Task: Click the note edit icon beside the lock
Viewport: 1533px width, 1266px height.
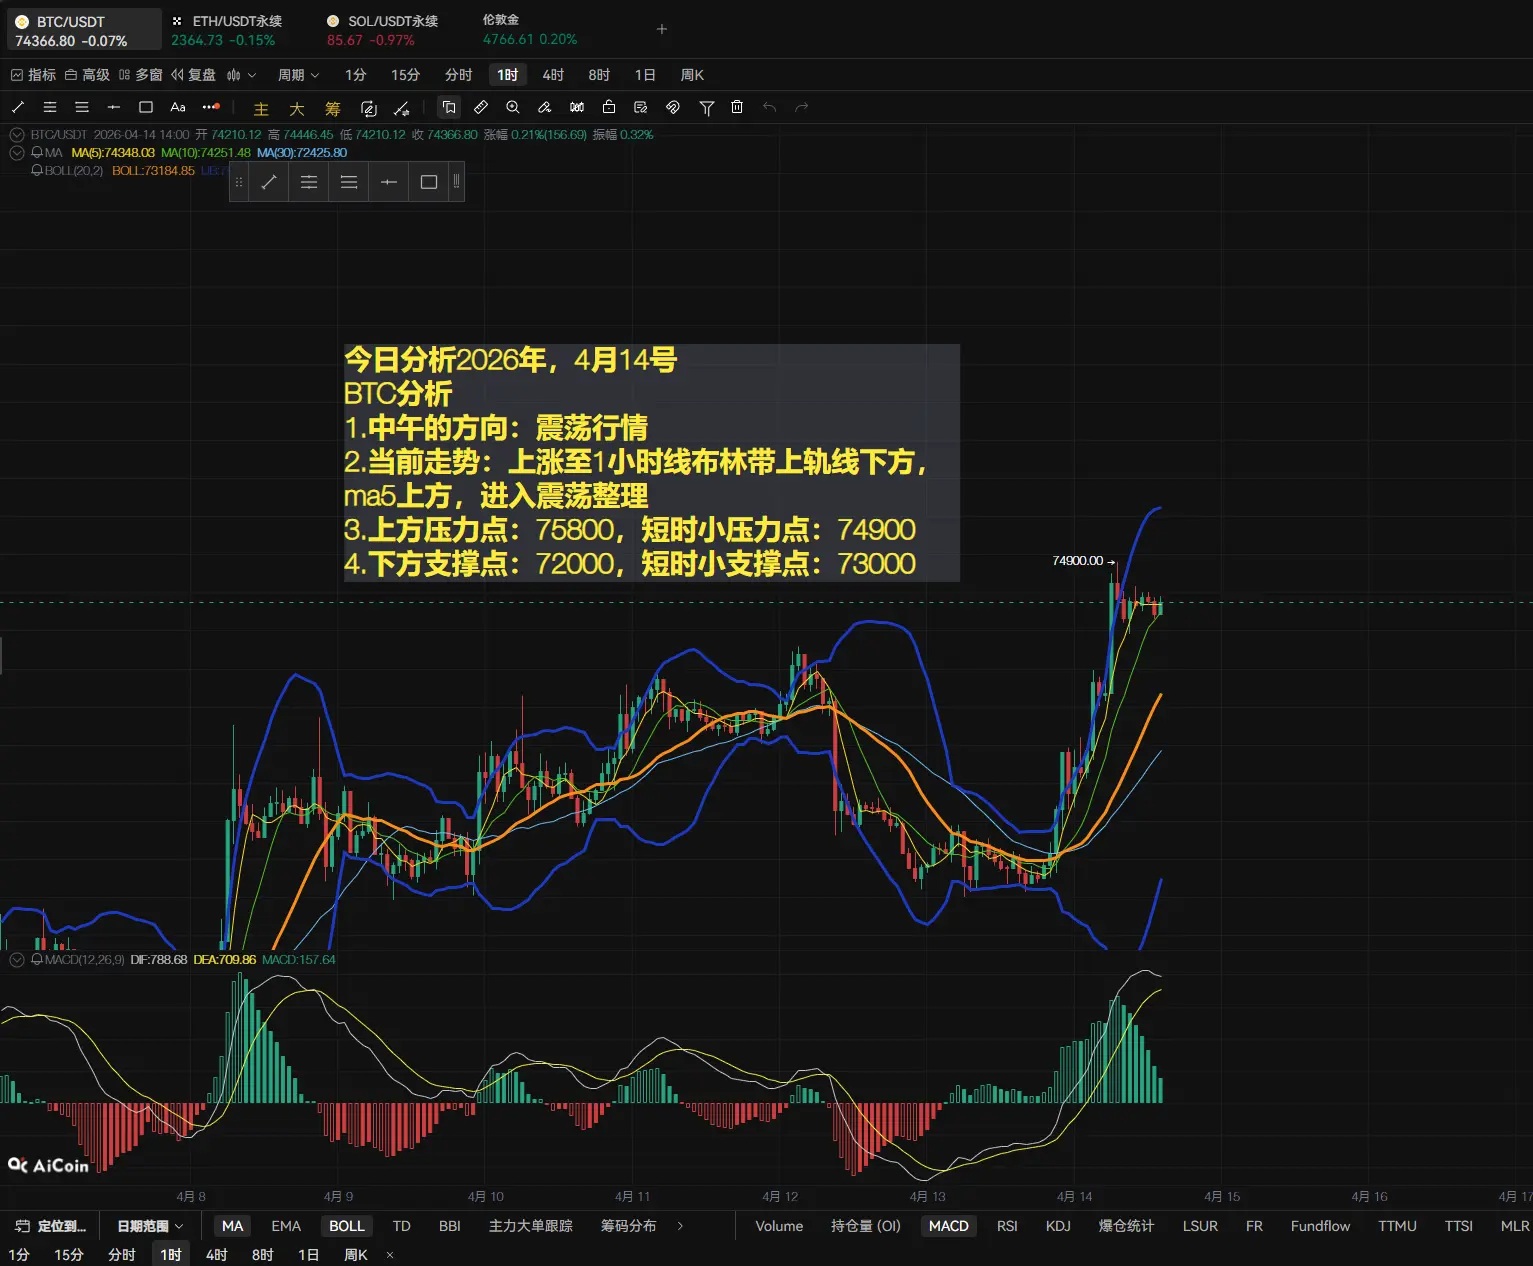Action: [641, 107]
